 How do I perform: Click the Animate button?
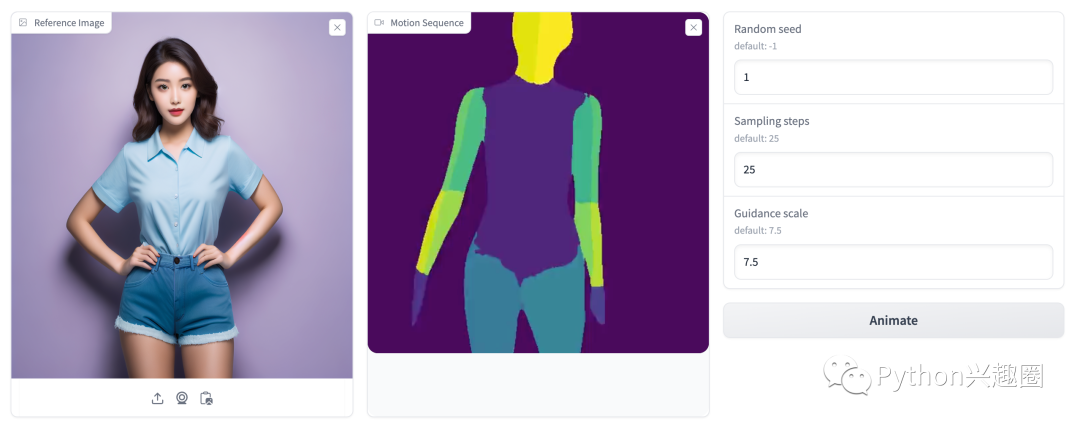click(893, 320)
